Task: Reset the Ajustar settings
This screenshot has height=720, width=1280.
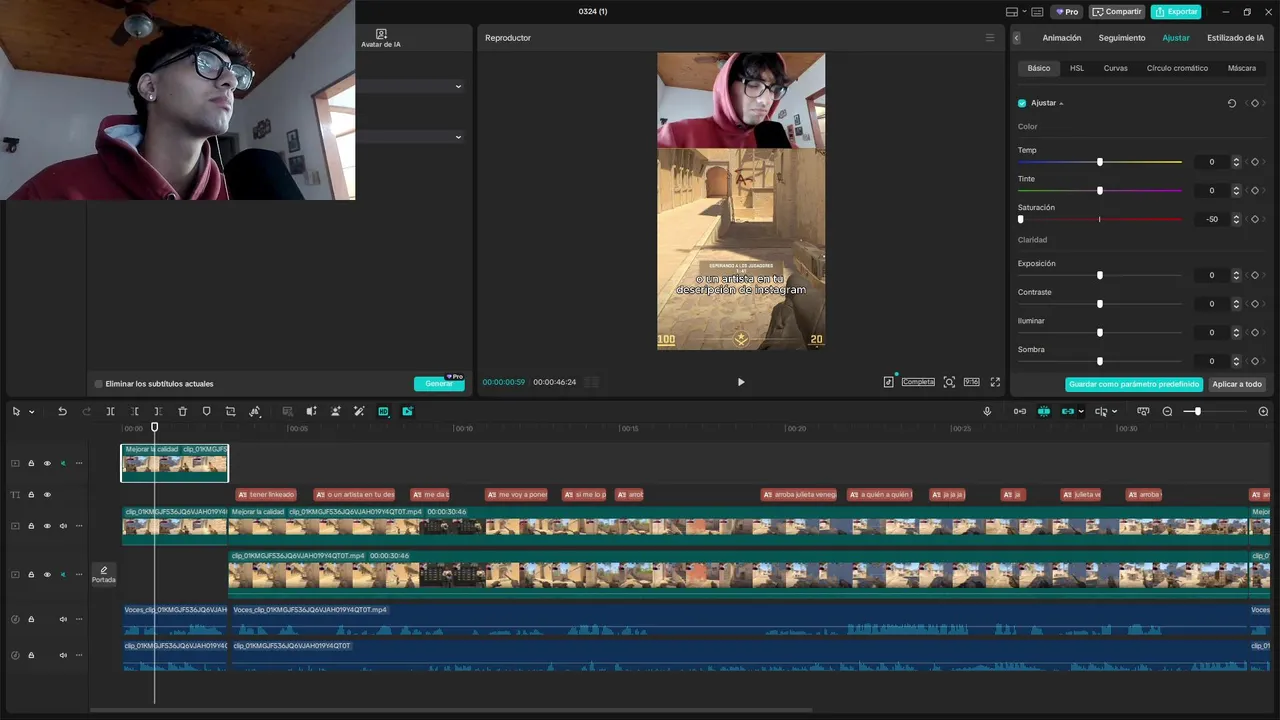Action: point(1231,103)
